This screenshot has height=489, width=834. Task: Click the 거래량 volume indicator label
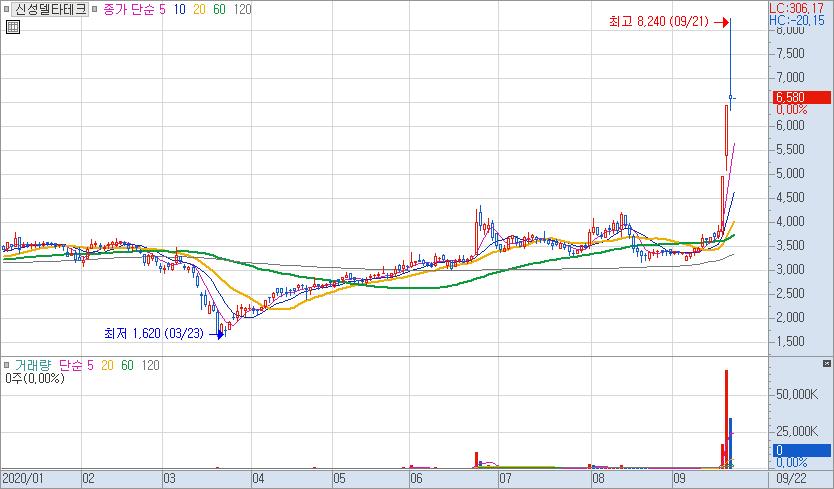(33, 365)
